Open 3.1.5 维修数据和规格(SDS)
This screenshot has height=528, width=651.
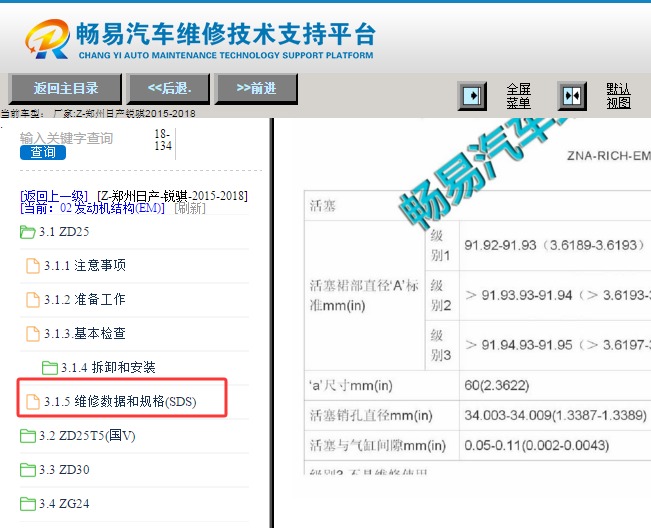pyautogui.click(x=120, y=401)
